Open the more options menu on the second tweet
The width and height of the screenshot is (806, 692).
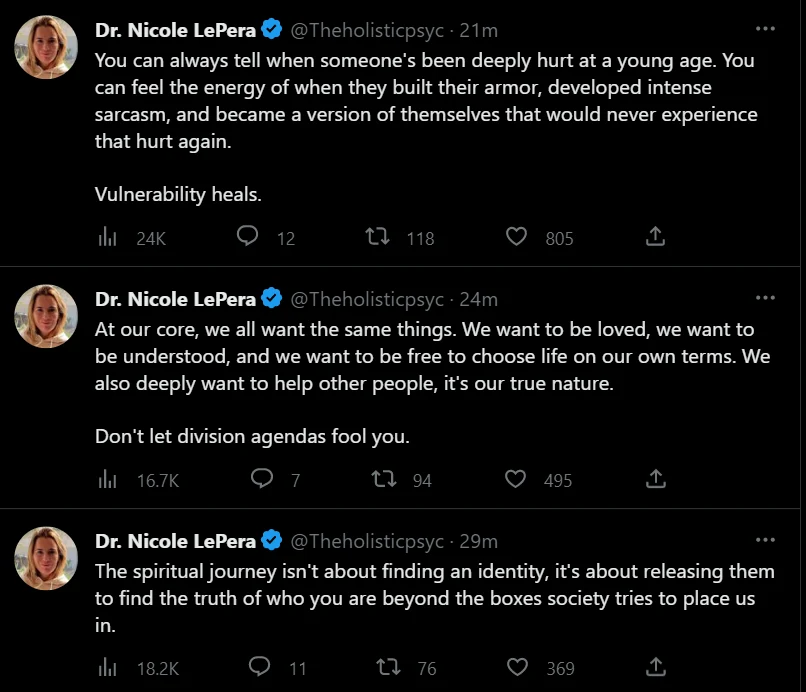[x=765, y=297]
